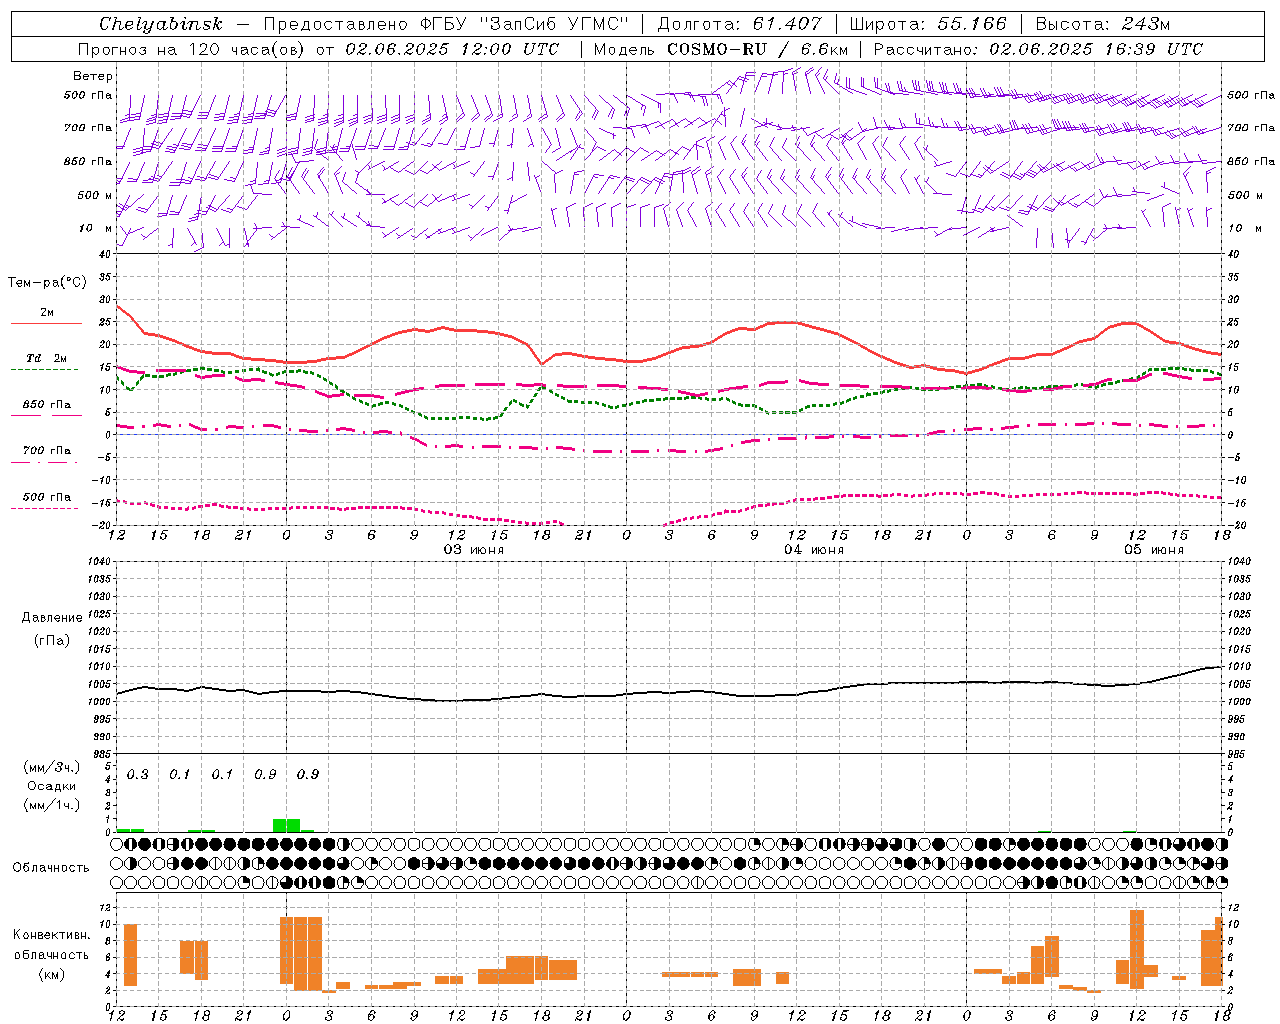Viewport: 1280px width, 1024px height.
Task: Click the '05 июня' date label
Action: click(x=1153, y=550)
